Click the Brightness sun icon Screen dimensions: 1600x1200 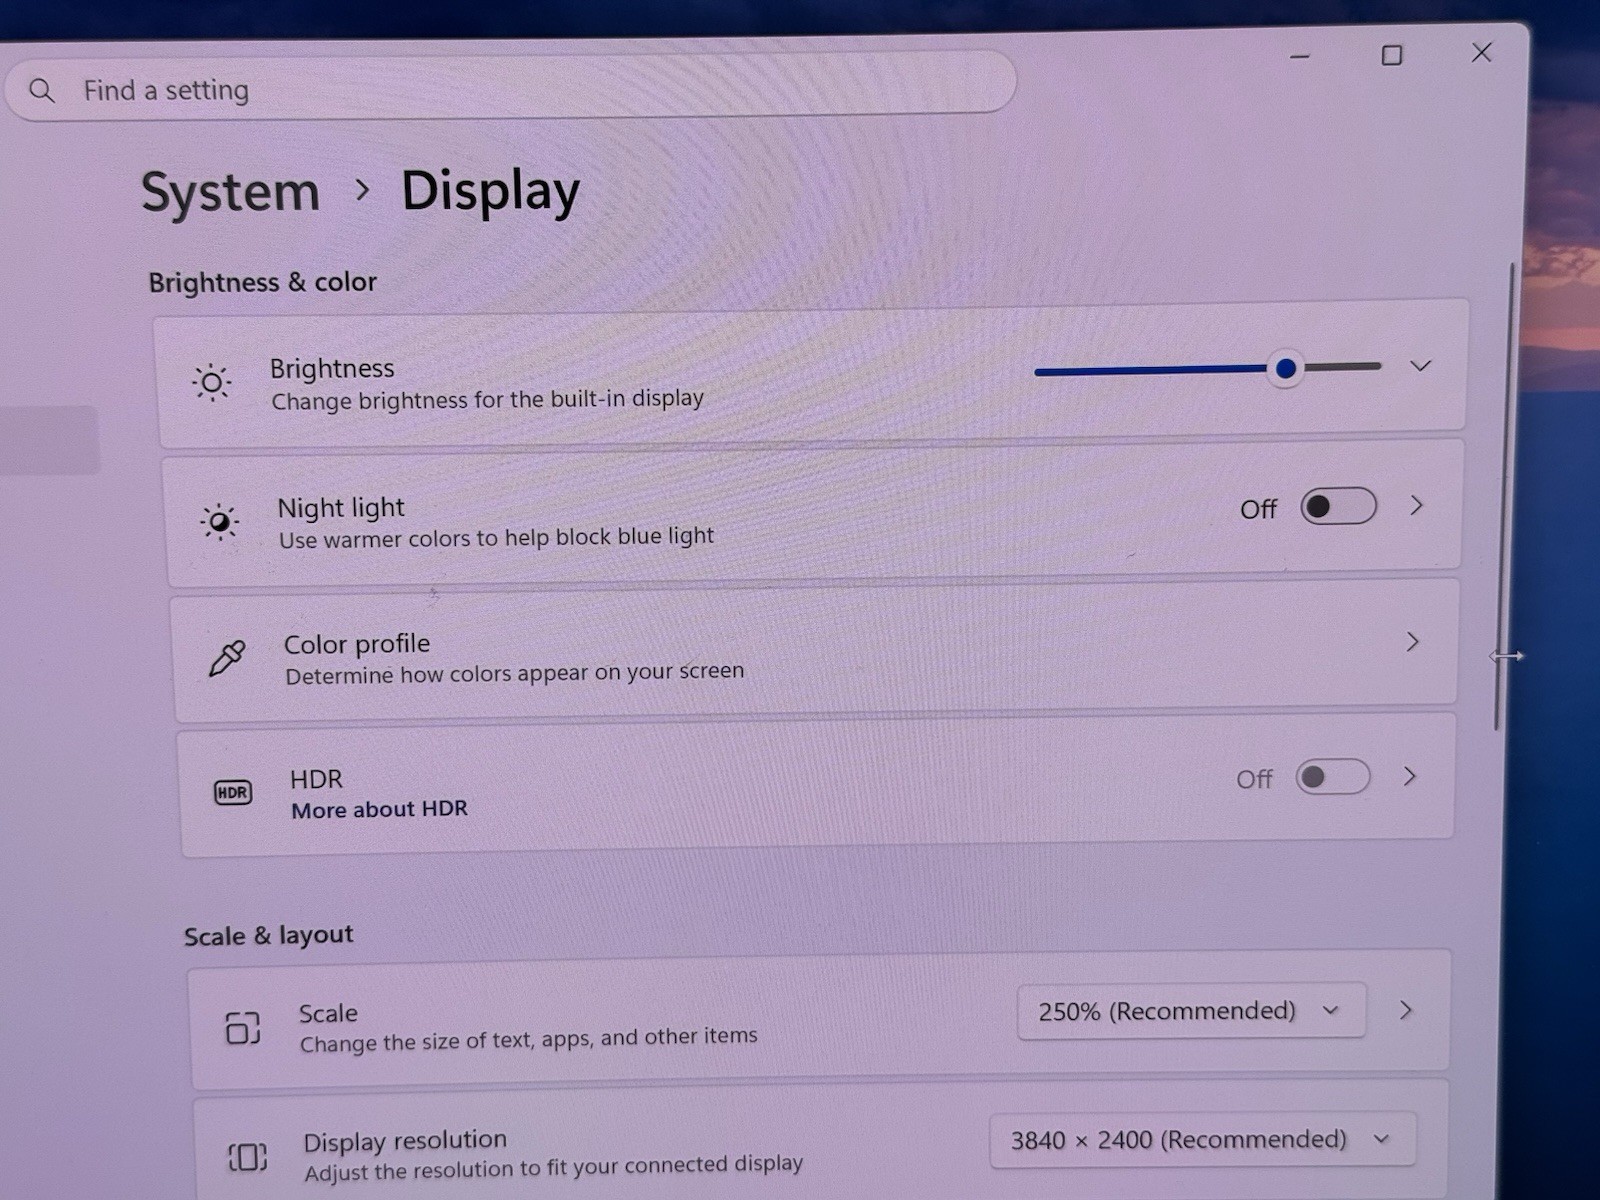[x=211, y=382]
